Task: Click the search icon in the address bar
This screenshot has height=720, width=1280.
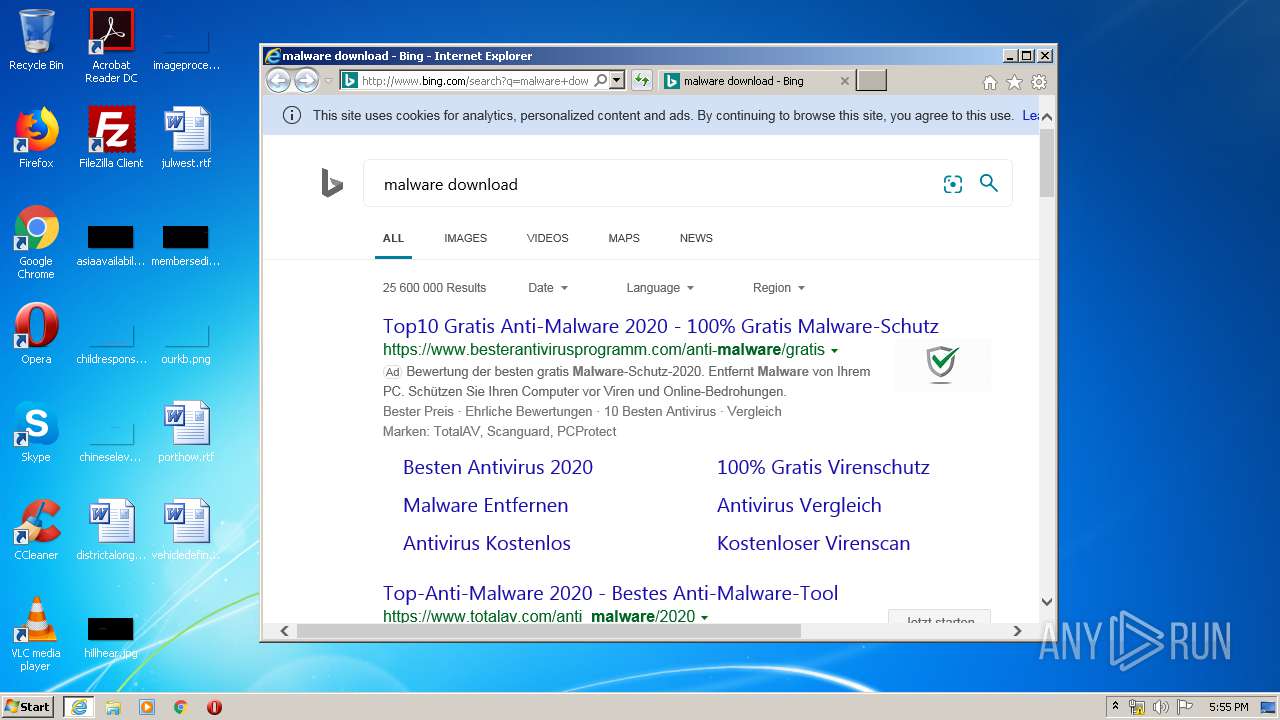Action: pyautogui.click(x=601, y=81)
